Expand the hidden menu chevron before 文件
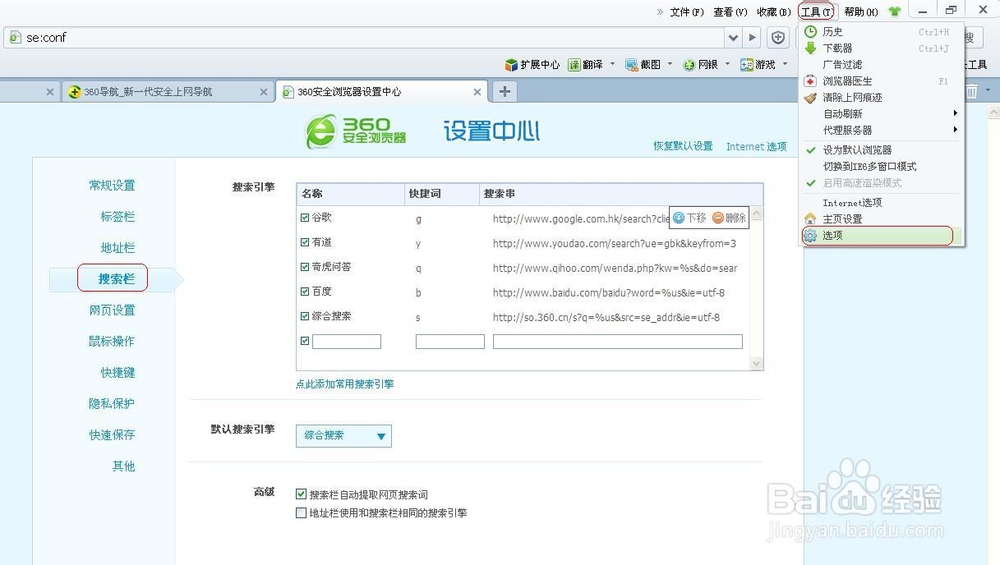Image resolution: width=1000 pixels, height=565 pixels. 659,11
